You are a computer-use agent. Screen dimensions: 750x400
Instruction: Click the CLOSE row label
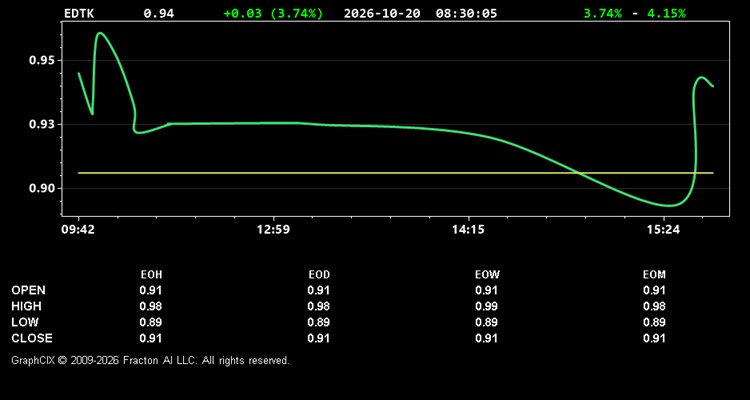pyautogui.click(x=32, y=338)
